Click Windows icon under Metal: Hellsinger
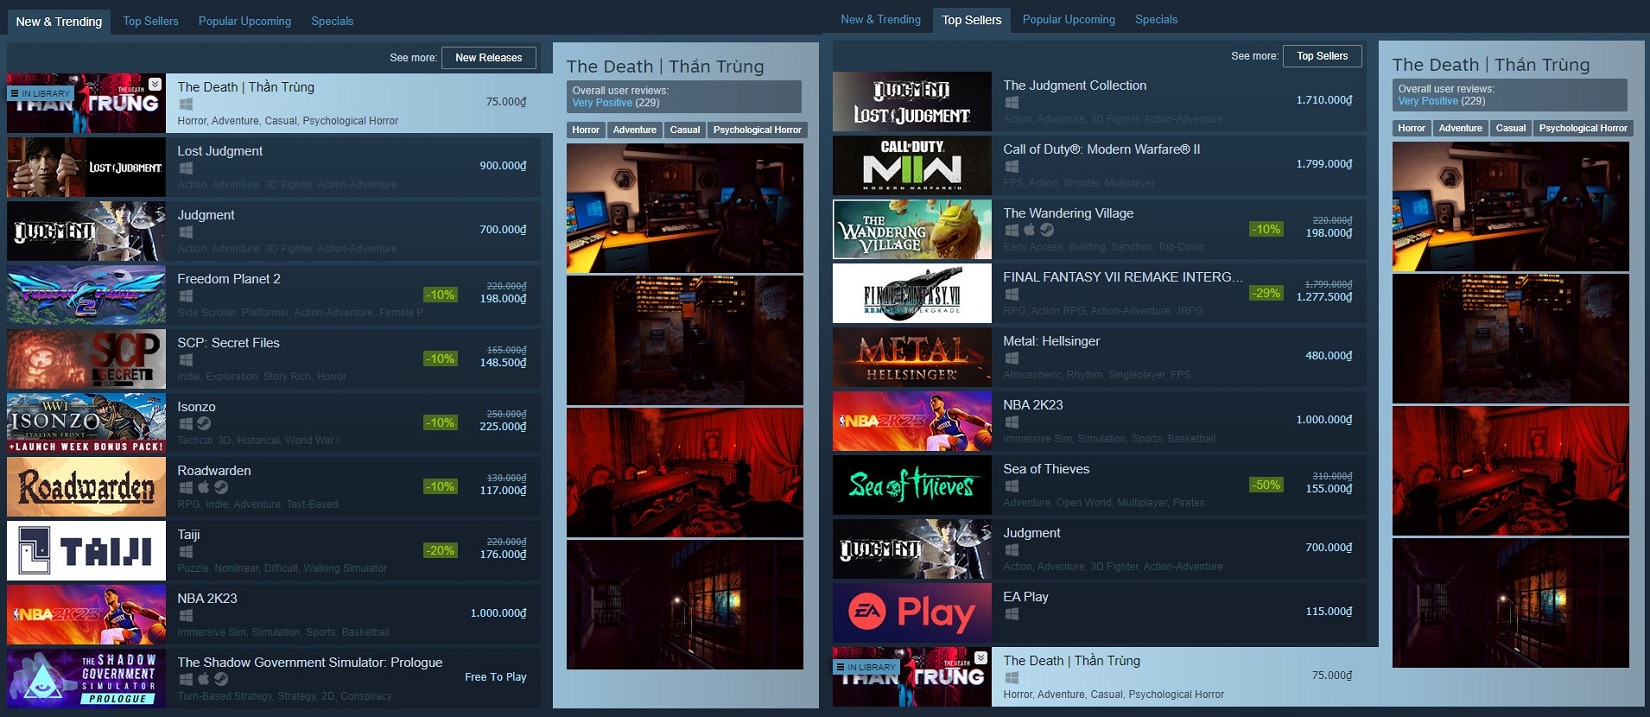Screen dimensions: 1650x717 1012,358
